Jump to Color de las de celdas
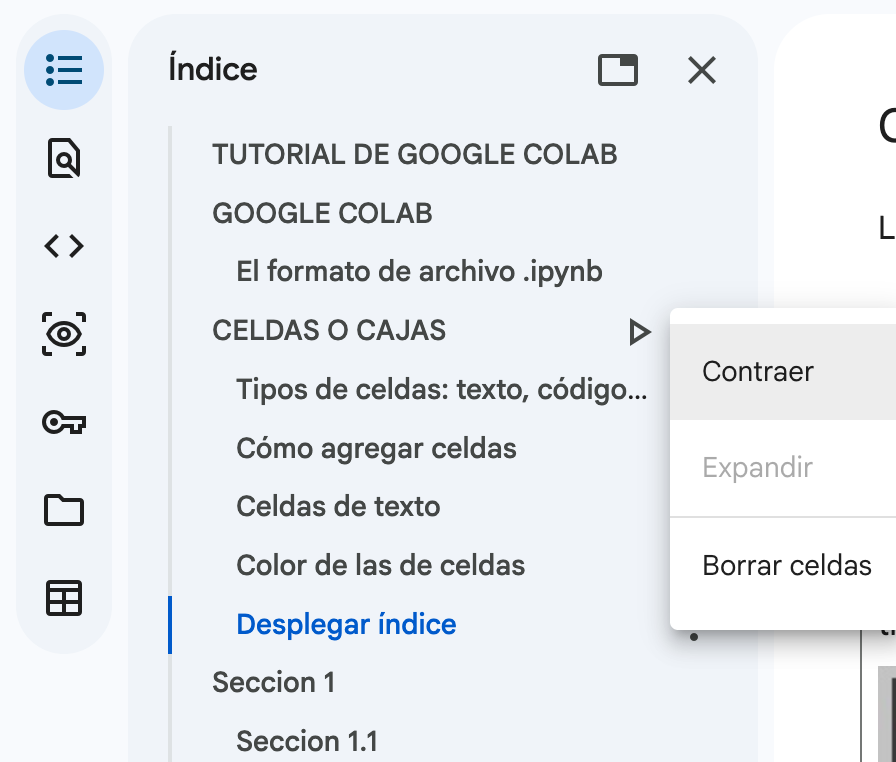This screenshot has height=762, width=896. (x=380, y=566)
